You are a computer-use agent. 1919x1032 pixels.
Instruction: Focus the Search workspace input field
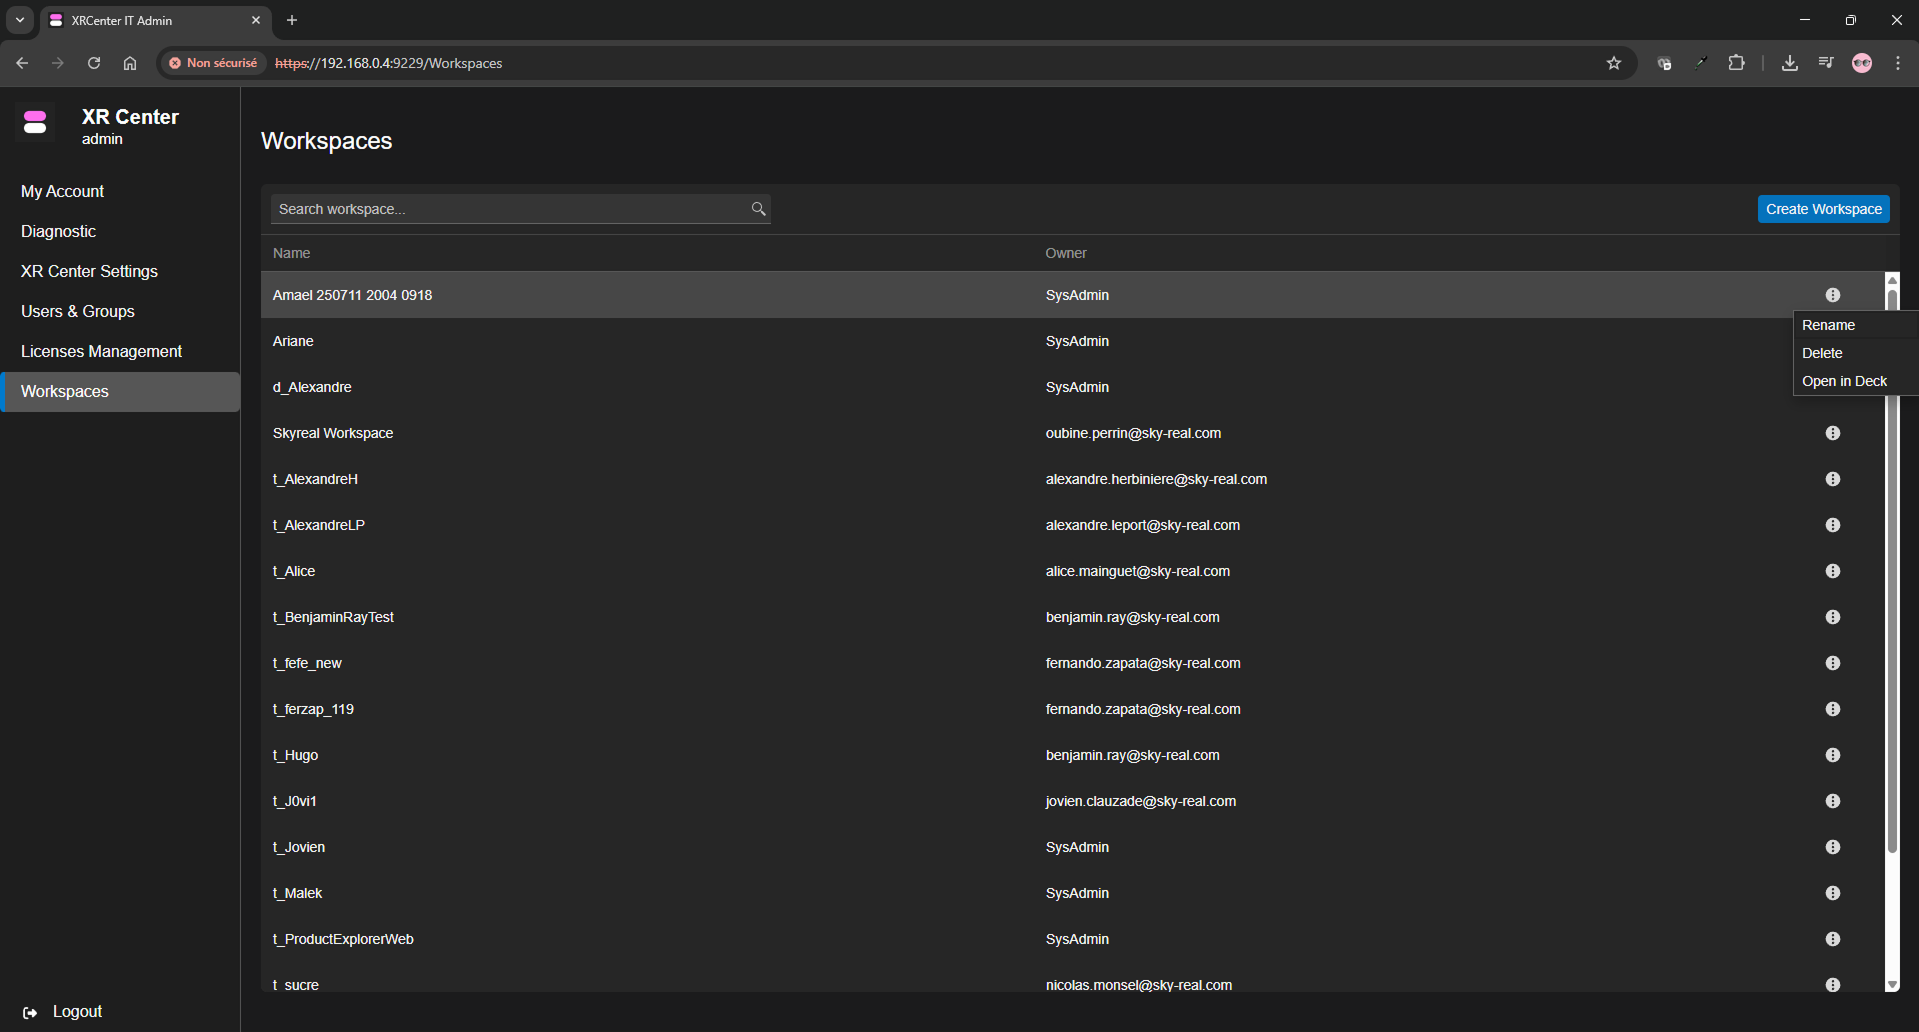(510, 209)
